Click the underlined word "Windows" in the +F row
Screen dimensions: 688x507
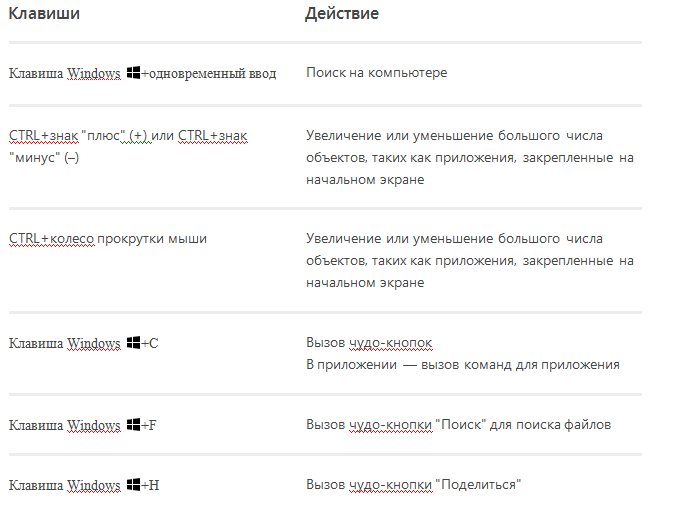(94, 425)
